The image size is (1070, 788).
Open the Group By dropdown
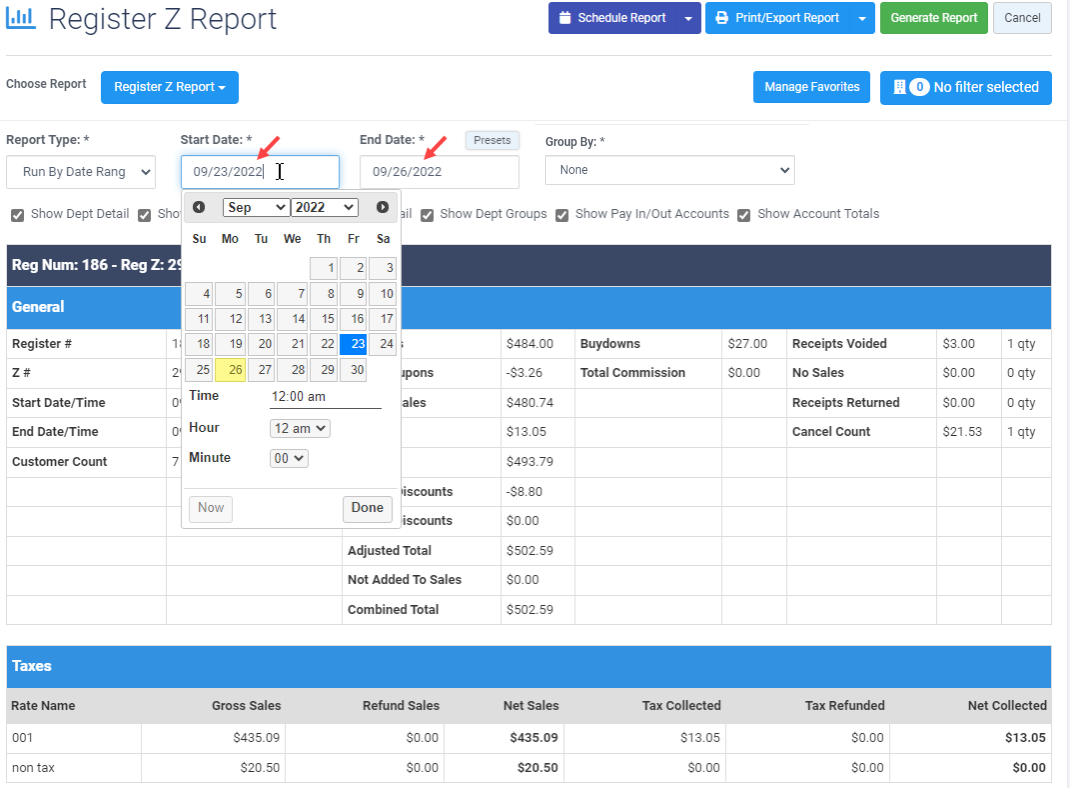pos(669,170)
